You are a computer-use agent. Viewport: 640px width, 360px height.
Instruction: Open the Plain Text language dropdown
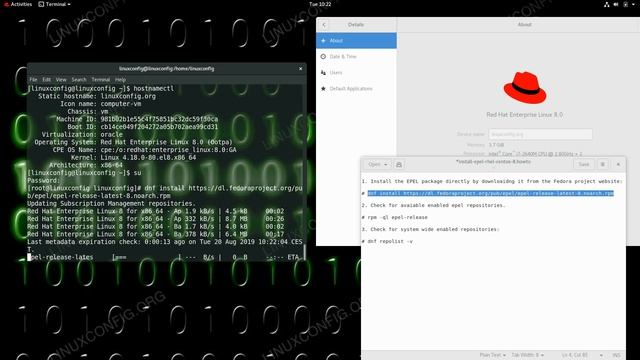[493, 355]
